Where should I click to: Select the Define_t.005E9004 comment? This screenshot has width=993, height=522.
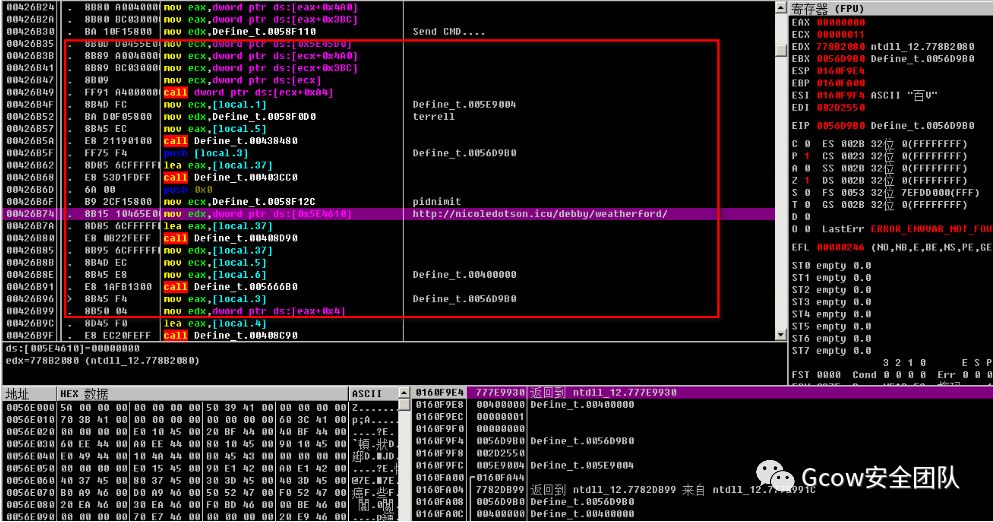click(x=464, y=105)
